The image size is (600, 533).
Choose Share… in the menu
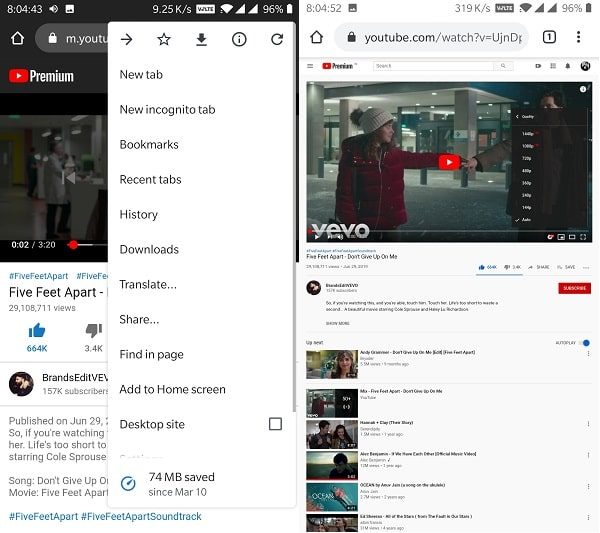(202, 319)
